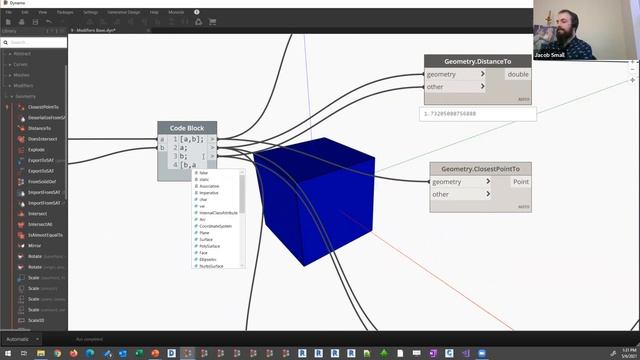Click the Undo toolbar icon

click(x=49, y=22)
